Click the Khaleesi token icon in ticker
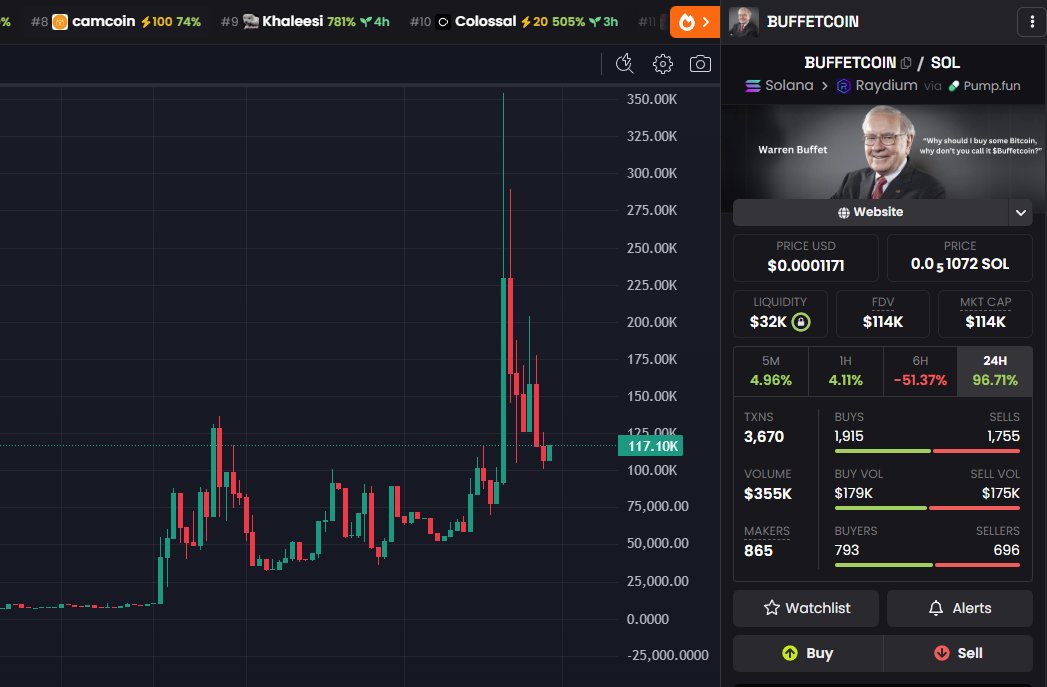1047x687 pixels. tap(250, 22)
